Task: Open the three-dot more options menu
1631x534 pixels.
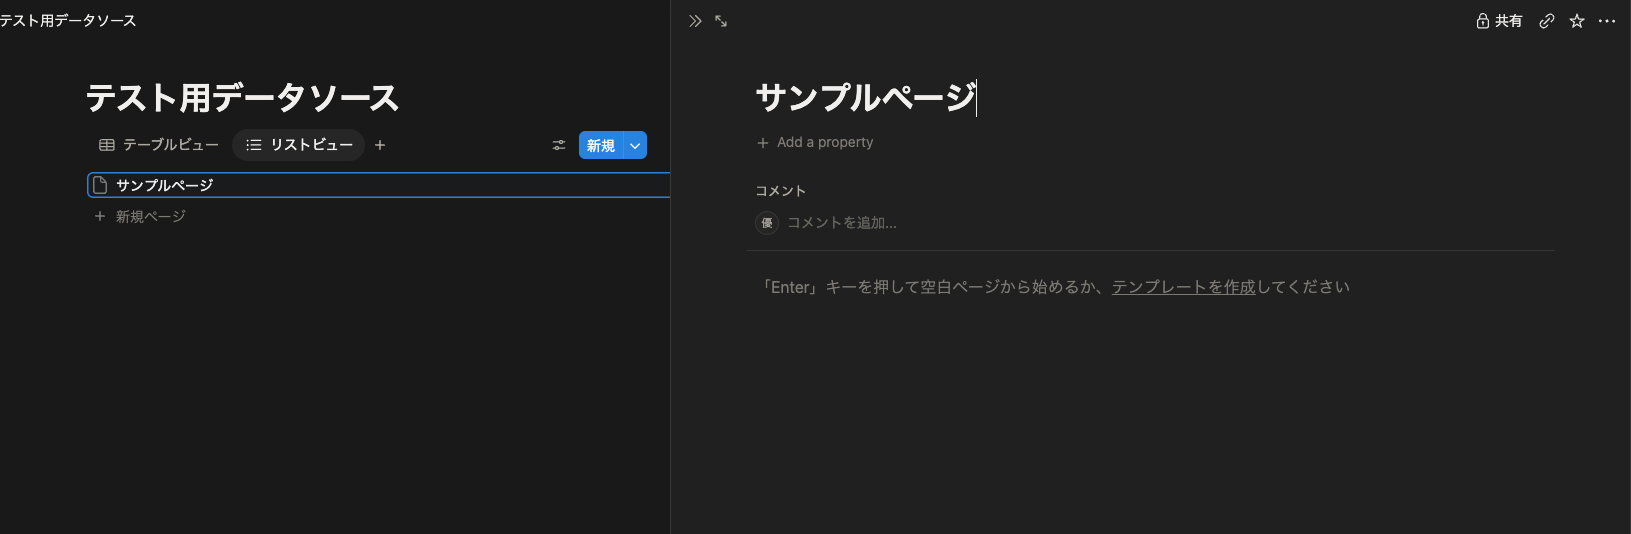Action: pos(1607,21)
